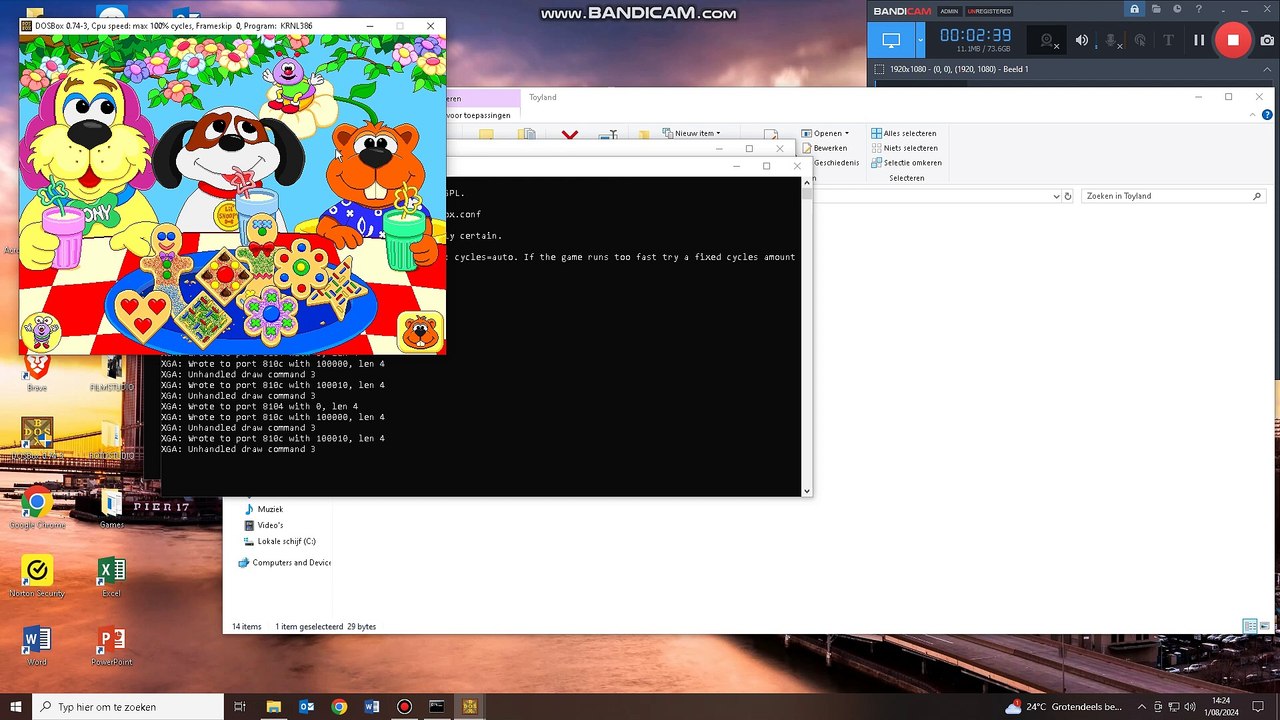Image resolution: width=1280 pixels, height=720 pixels.
Task: Open Bandicam's output folder icon
Action: [x=1155, y=10]
